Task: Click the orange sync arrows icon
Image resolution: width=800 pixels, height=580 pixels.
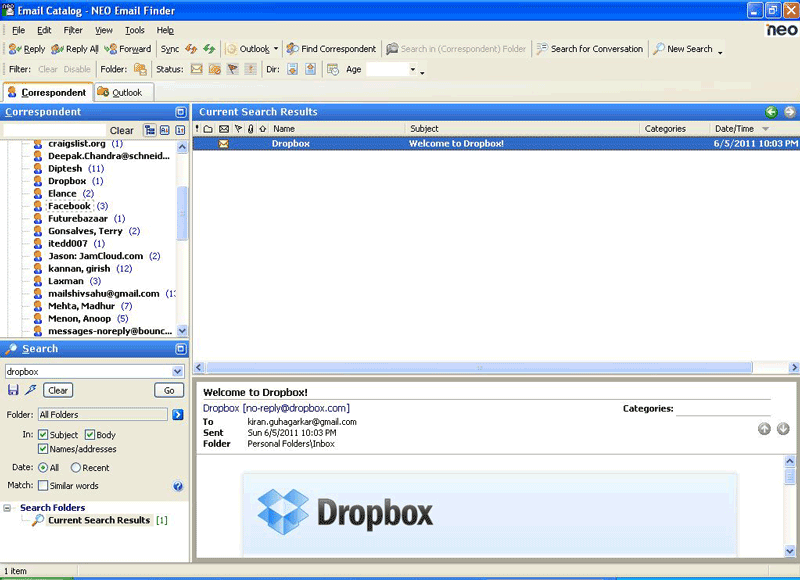Action: pyautogui.click(x=191, y=49)
